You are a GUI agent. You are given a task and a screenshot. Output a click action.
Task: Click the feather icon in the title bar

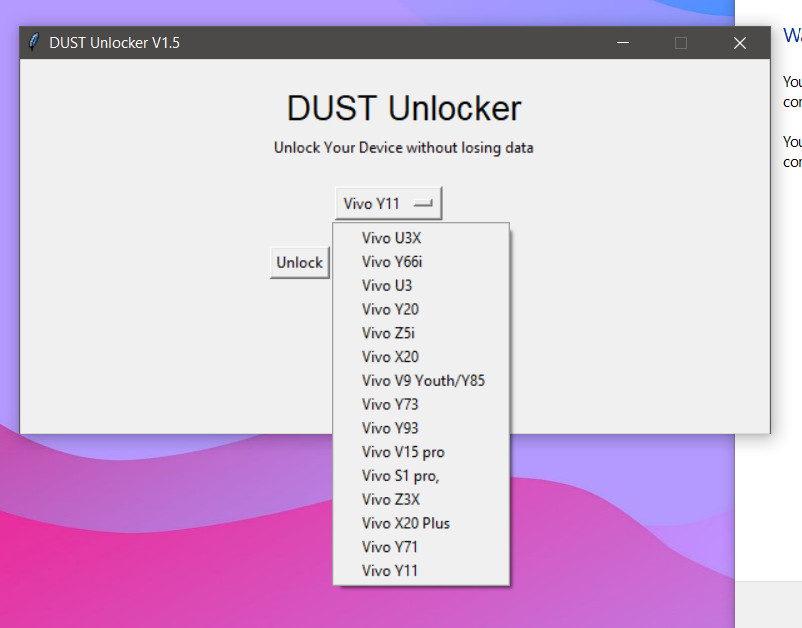pos(34,42)
